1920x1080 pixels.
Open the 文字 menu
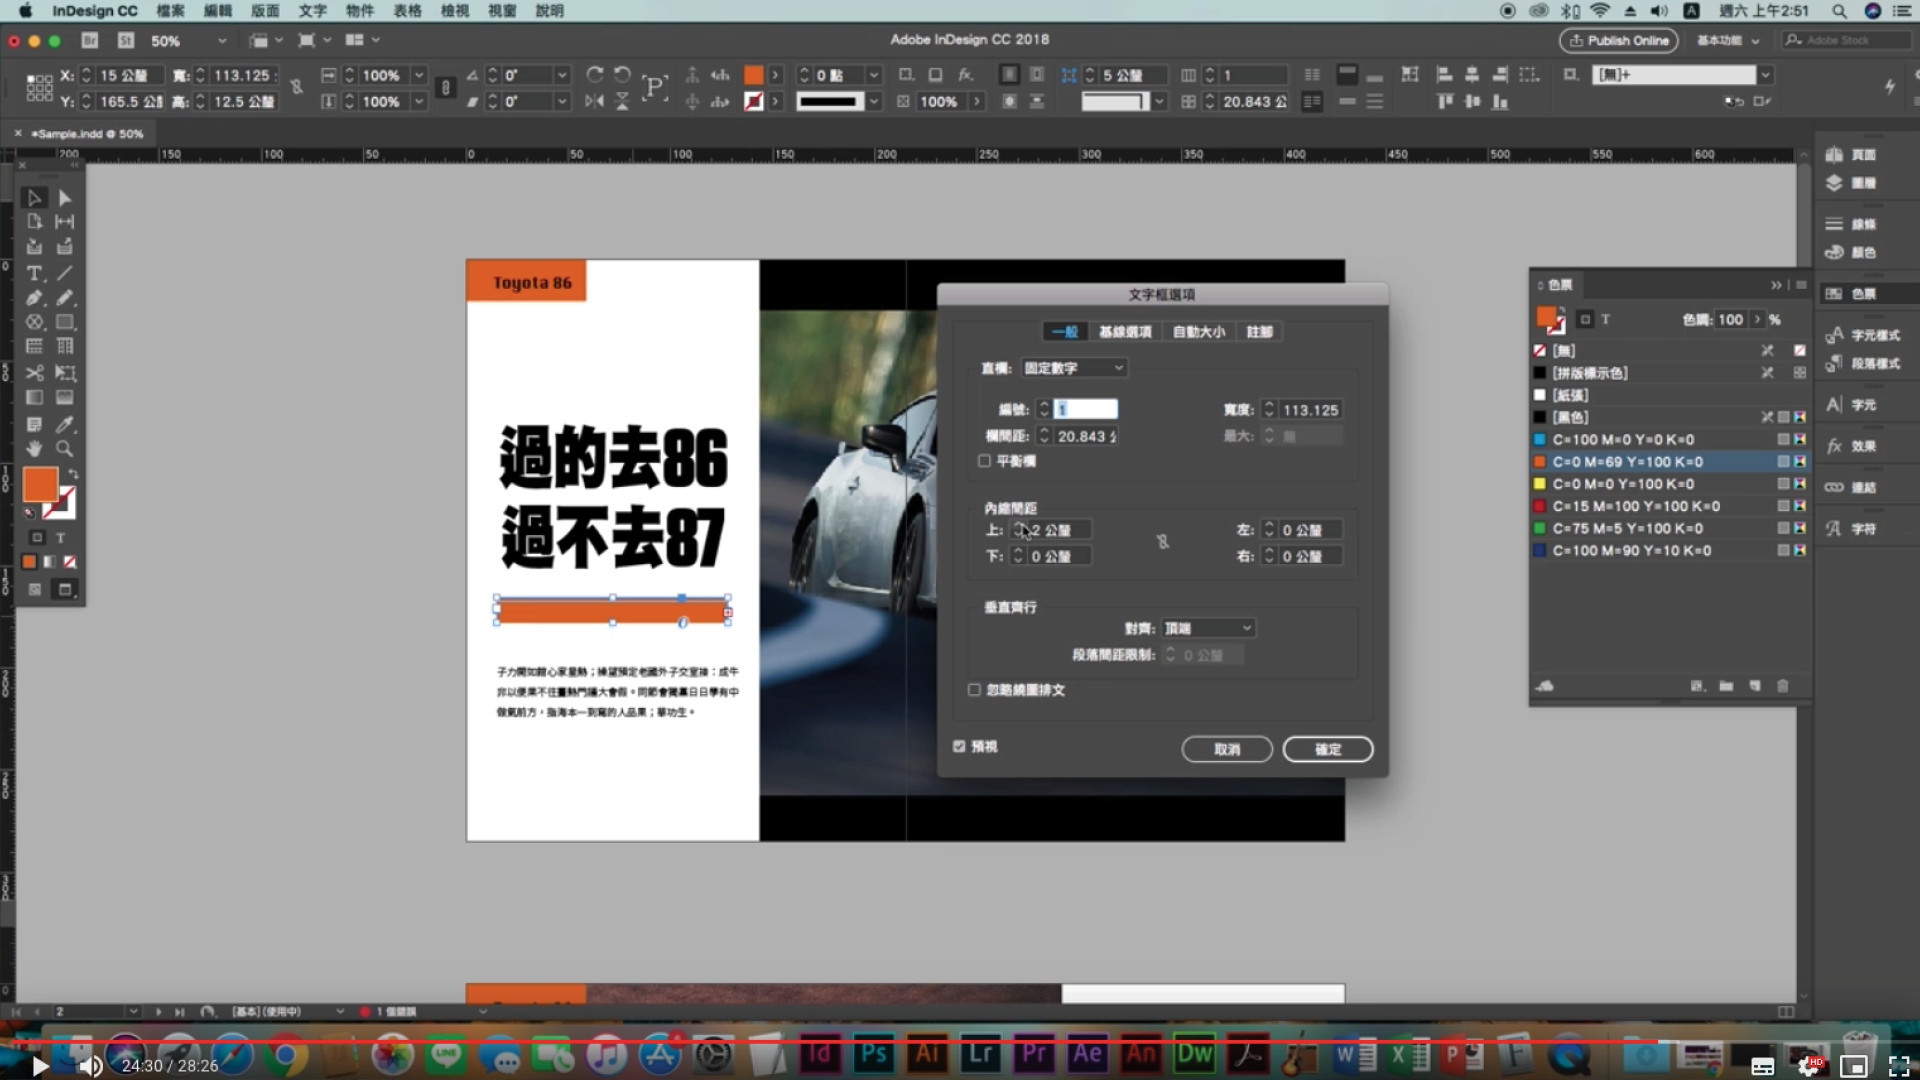(x=312, y=11)
